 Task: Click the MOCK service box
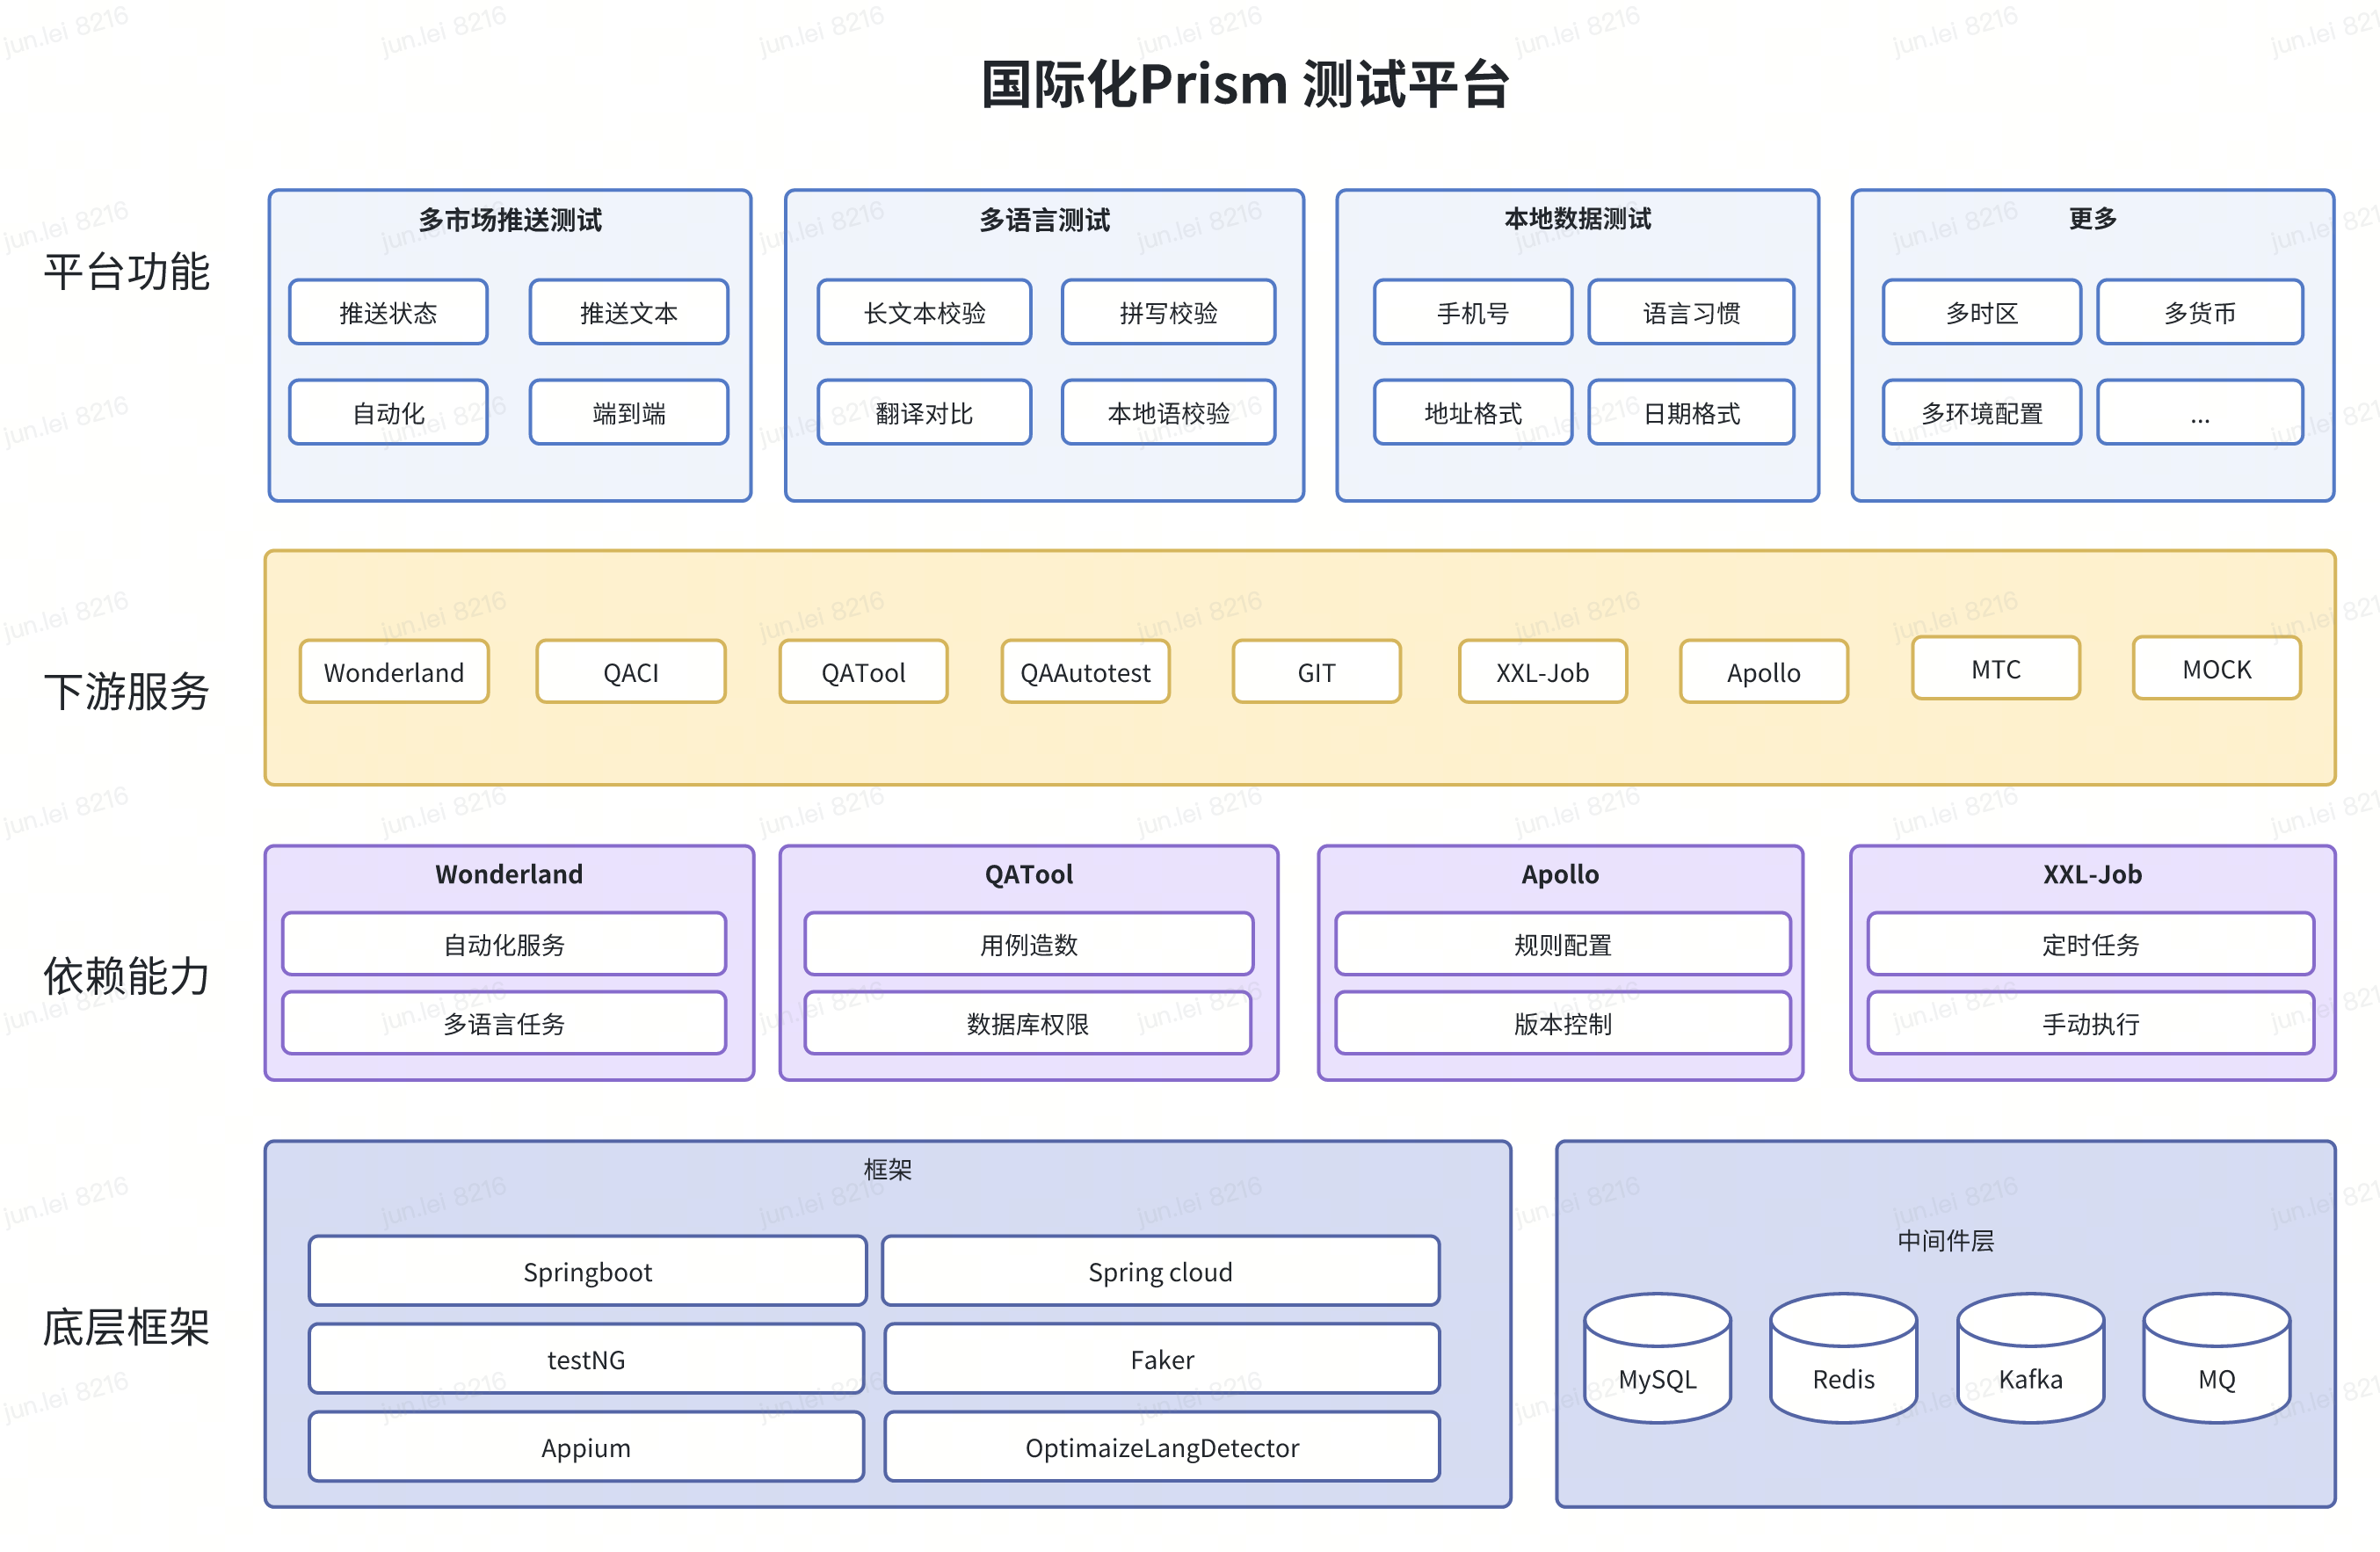pos(2216,668)
